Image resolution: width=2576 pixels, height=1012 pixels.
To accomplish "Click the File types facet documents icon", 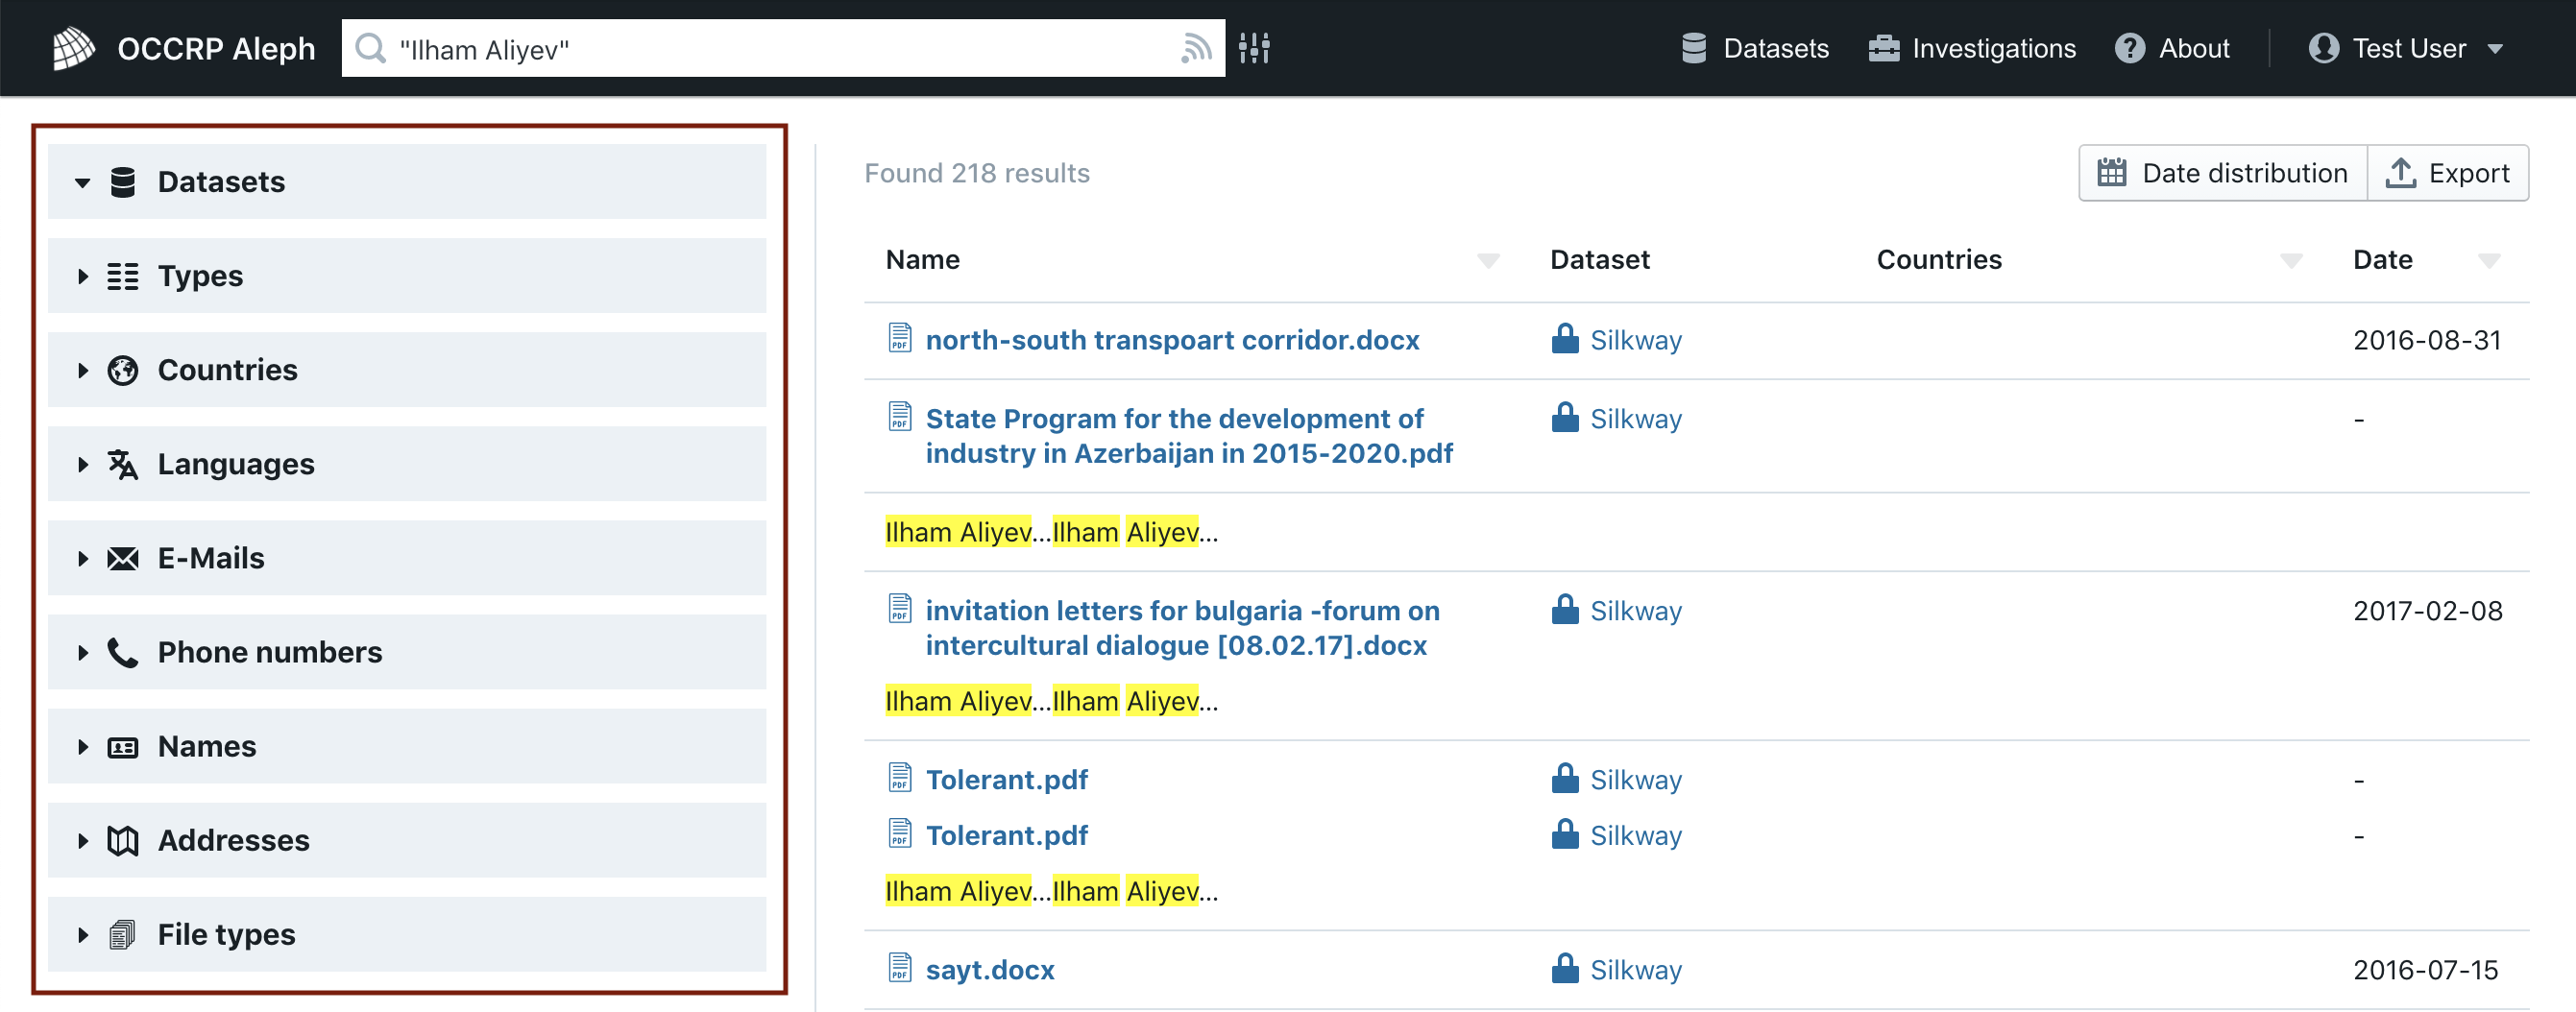I will tap(123, 935).
